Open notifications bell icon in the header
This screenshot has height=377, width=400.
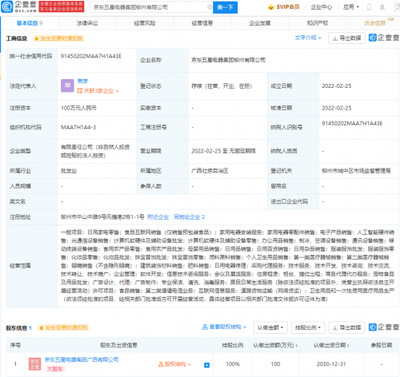pyautogui.click(x=382, y=7)
